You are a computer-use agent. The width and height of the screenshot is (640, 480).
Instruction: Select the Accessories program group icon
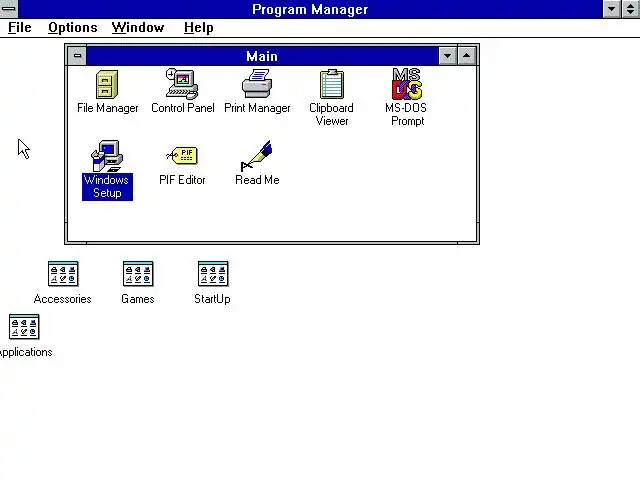[x=63, y=274]
